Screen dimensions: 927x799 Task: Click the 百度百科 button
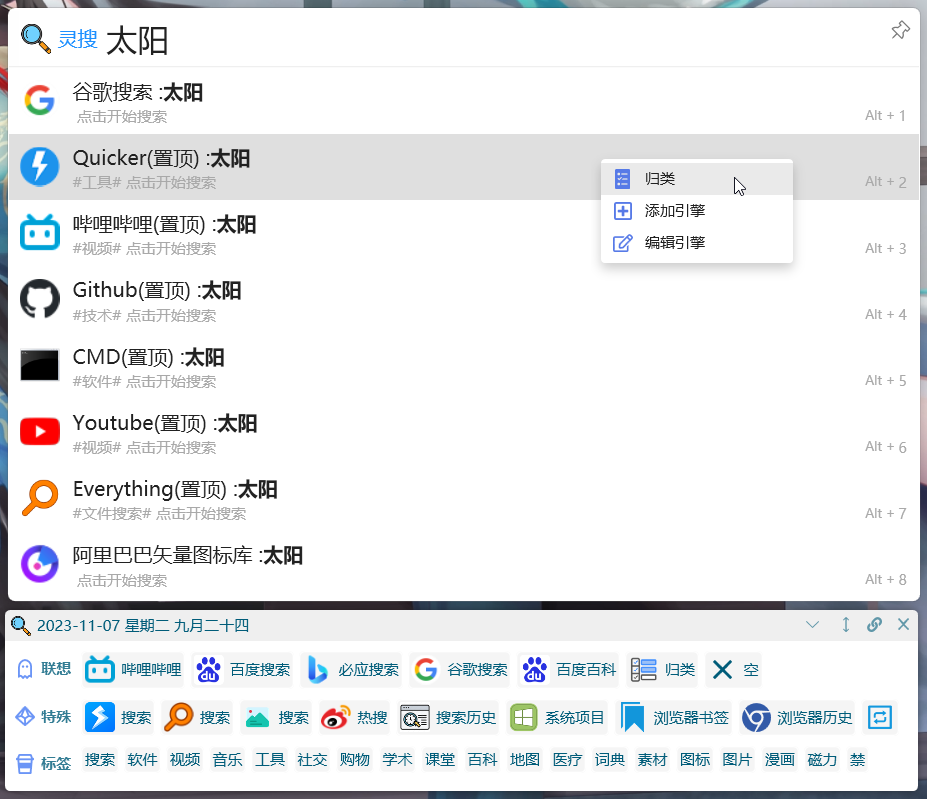coord(569,670)
